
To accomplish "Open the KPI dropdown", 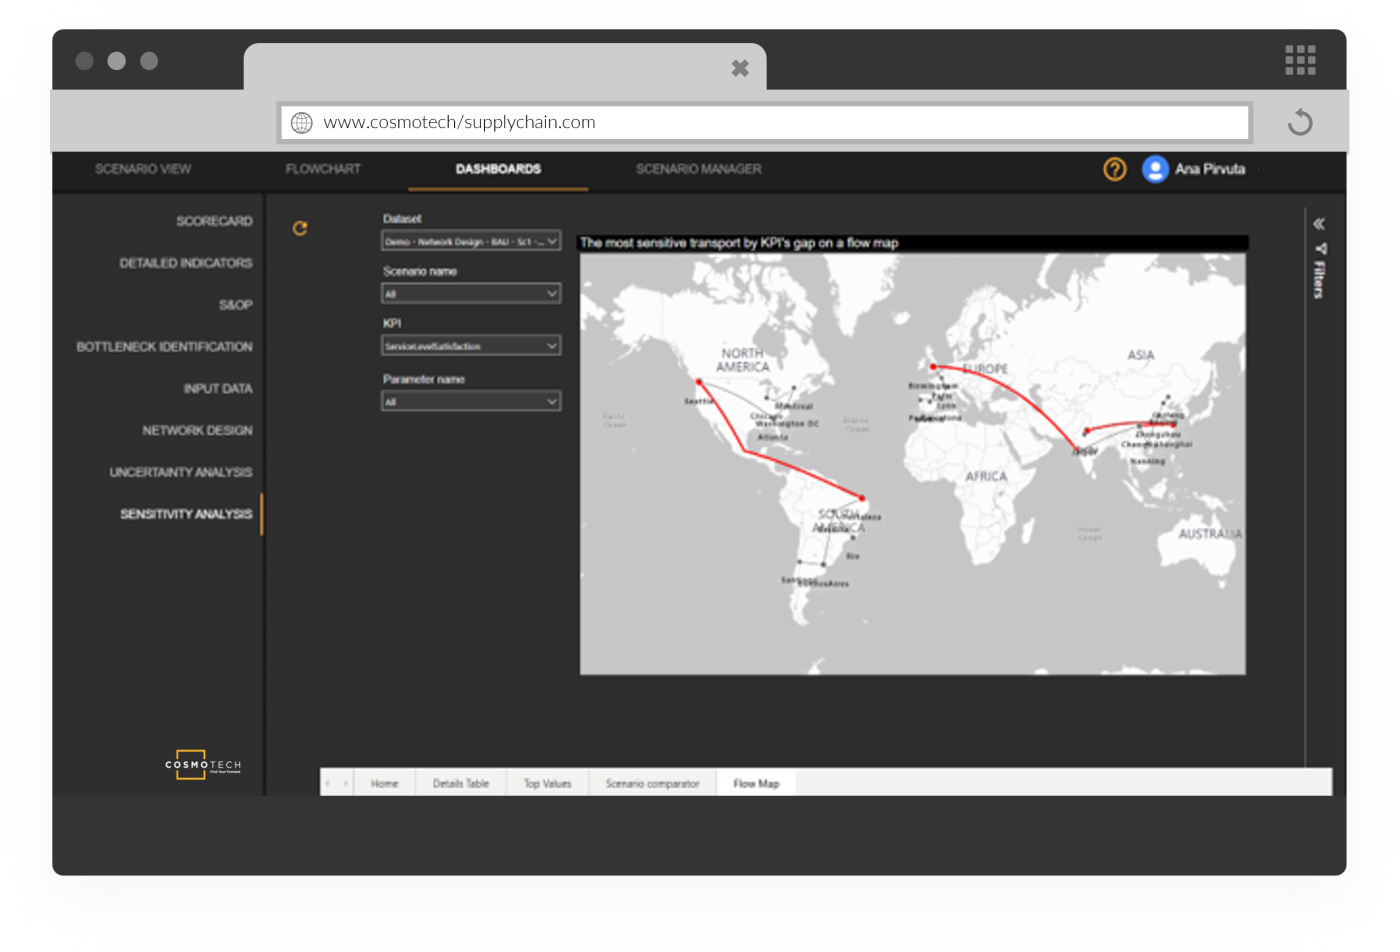I will click(471, 346).
